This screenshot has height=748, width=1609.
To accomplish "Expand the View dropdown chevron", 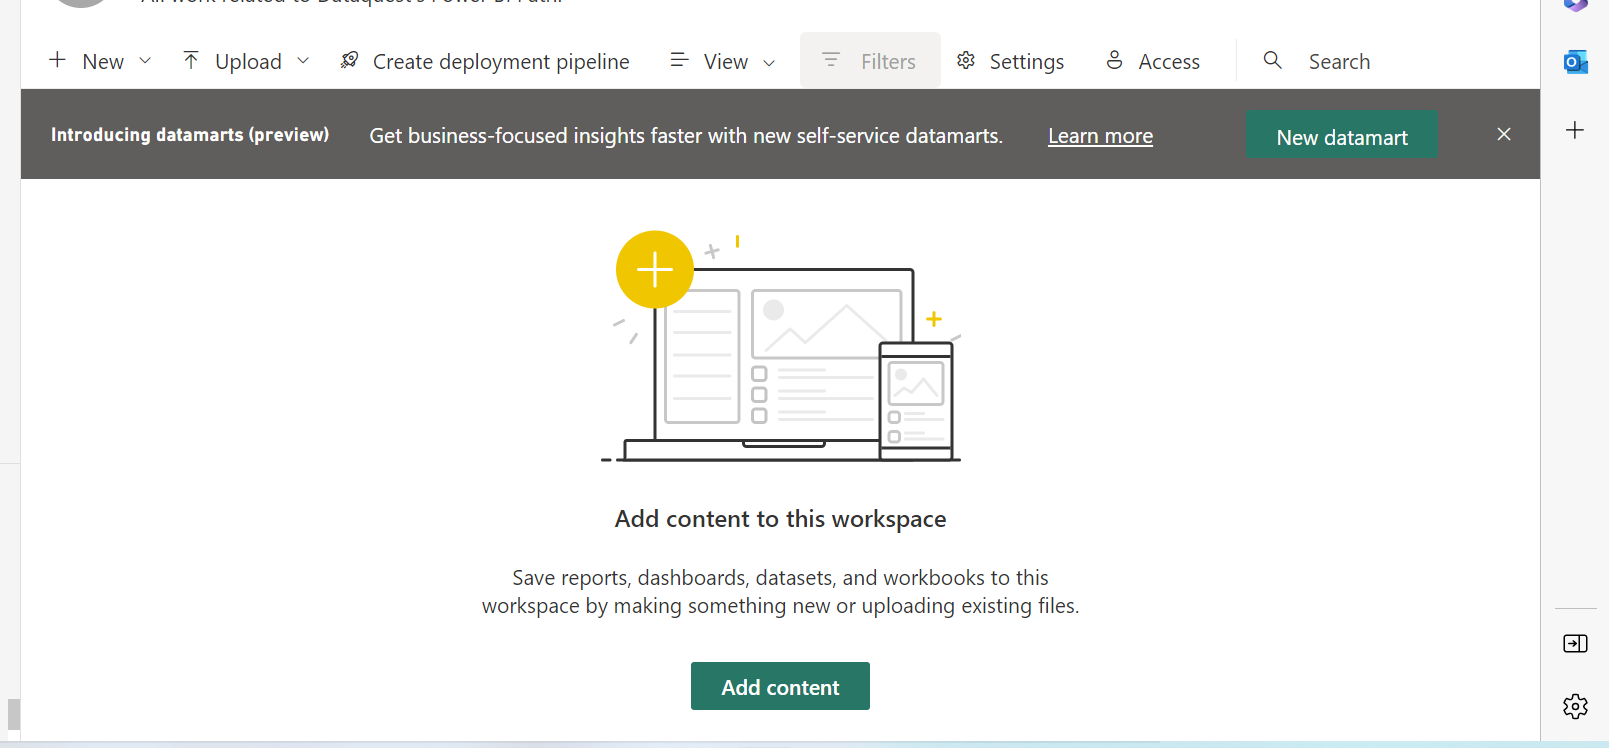I will pyautogui.click(x=769, y=63).
